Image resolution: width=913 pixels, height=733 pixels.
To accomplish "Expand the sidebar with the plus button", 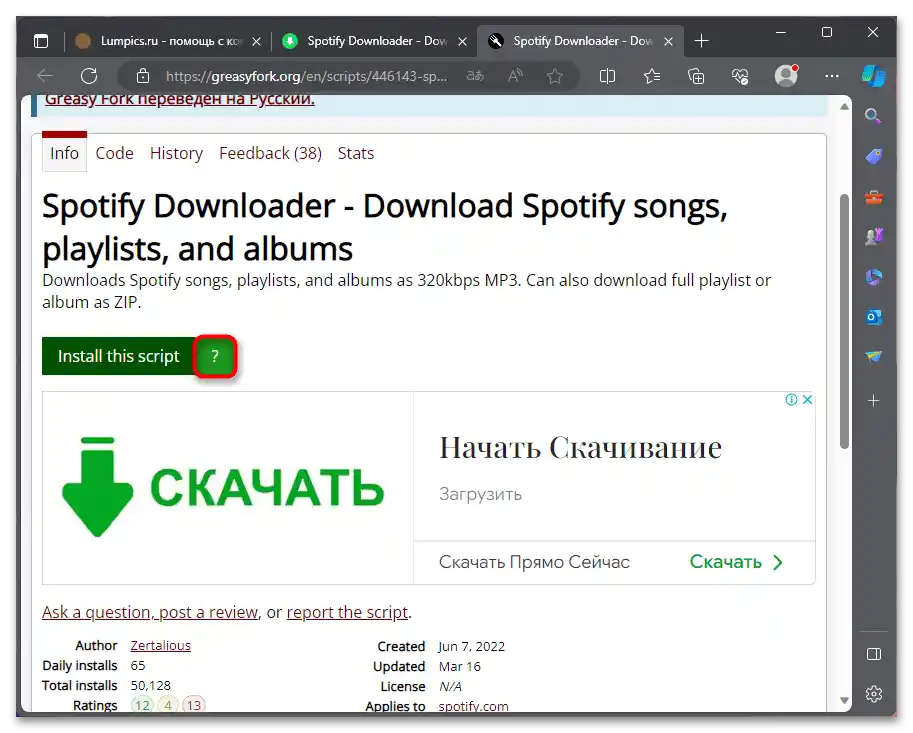I will tap(873, 399).
